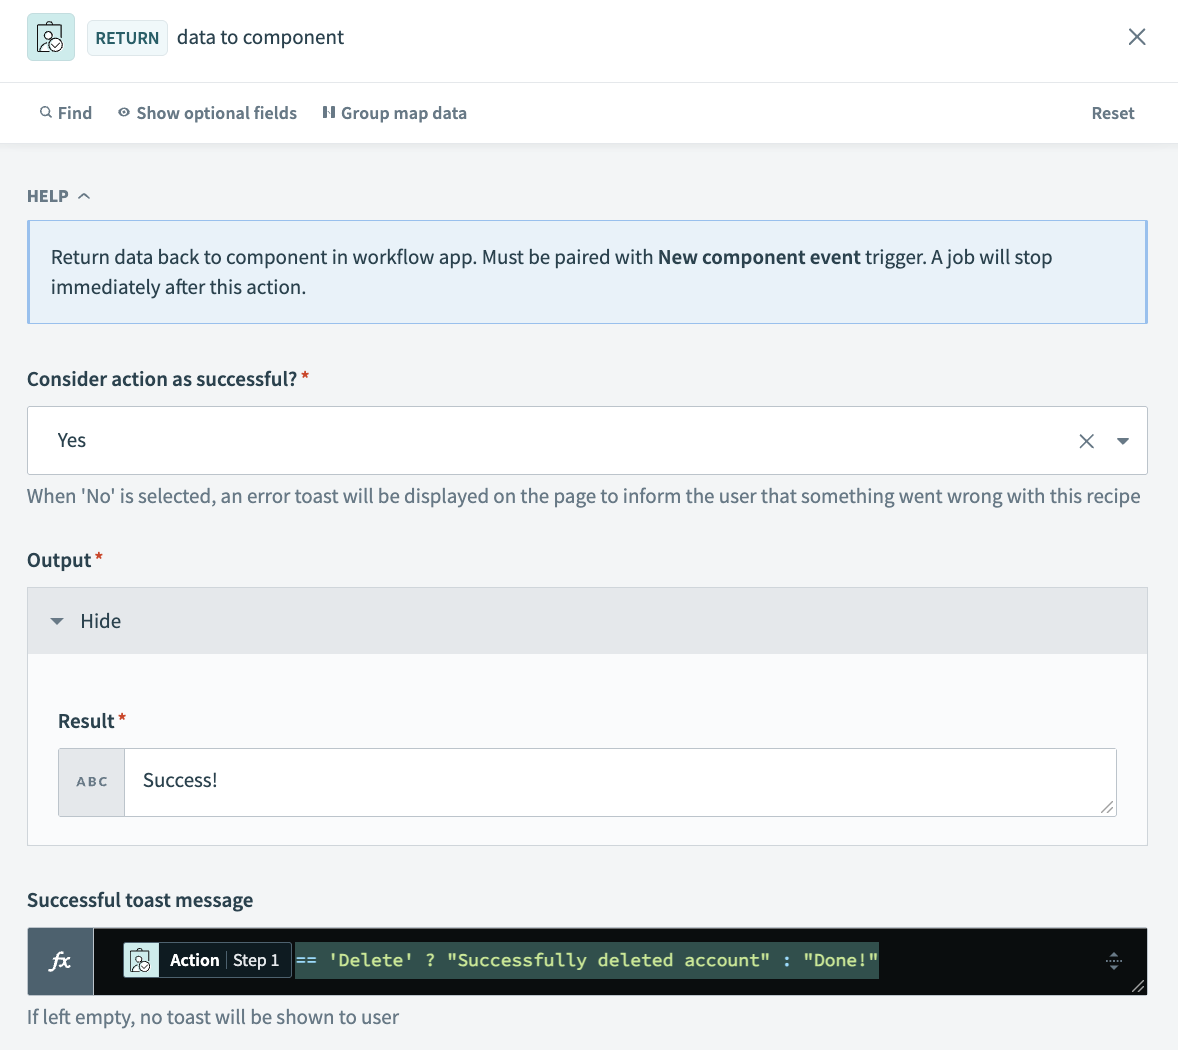1178x1050 pixels.
Task: Click the ABC data type icon beside Result
Action: (x=90, y=781)
